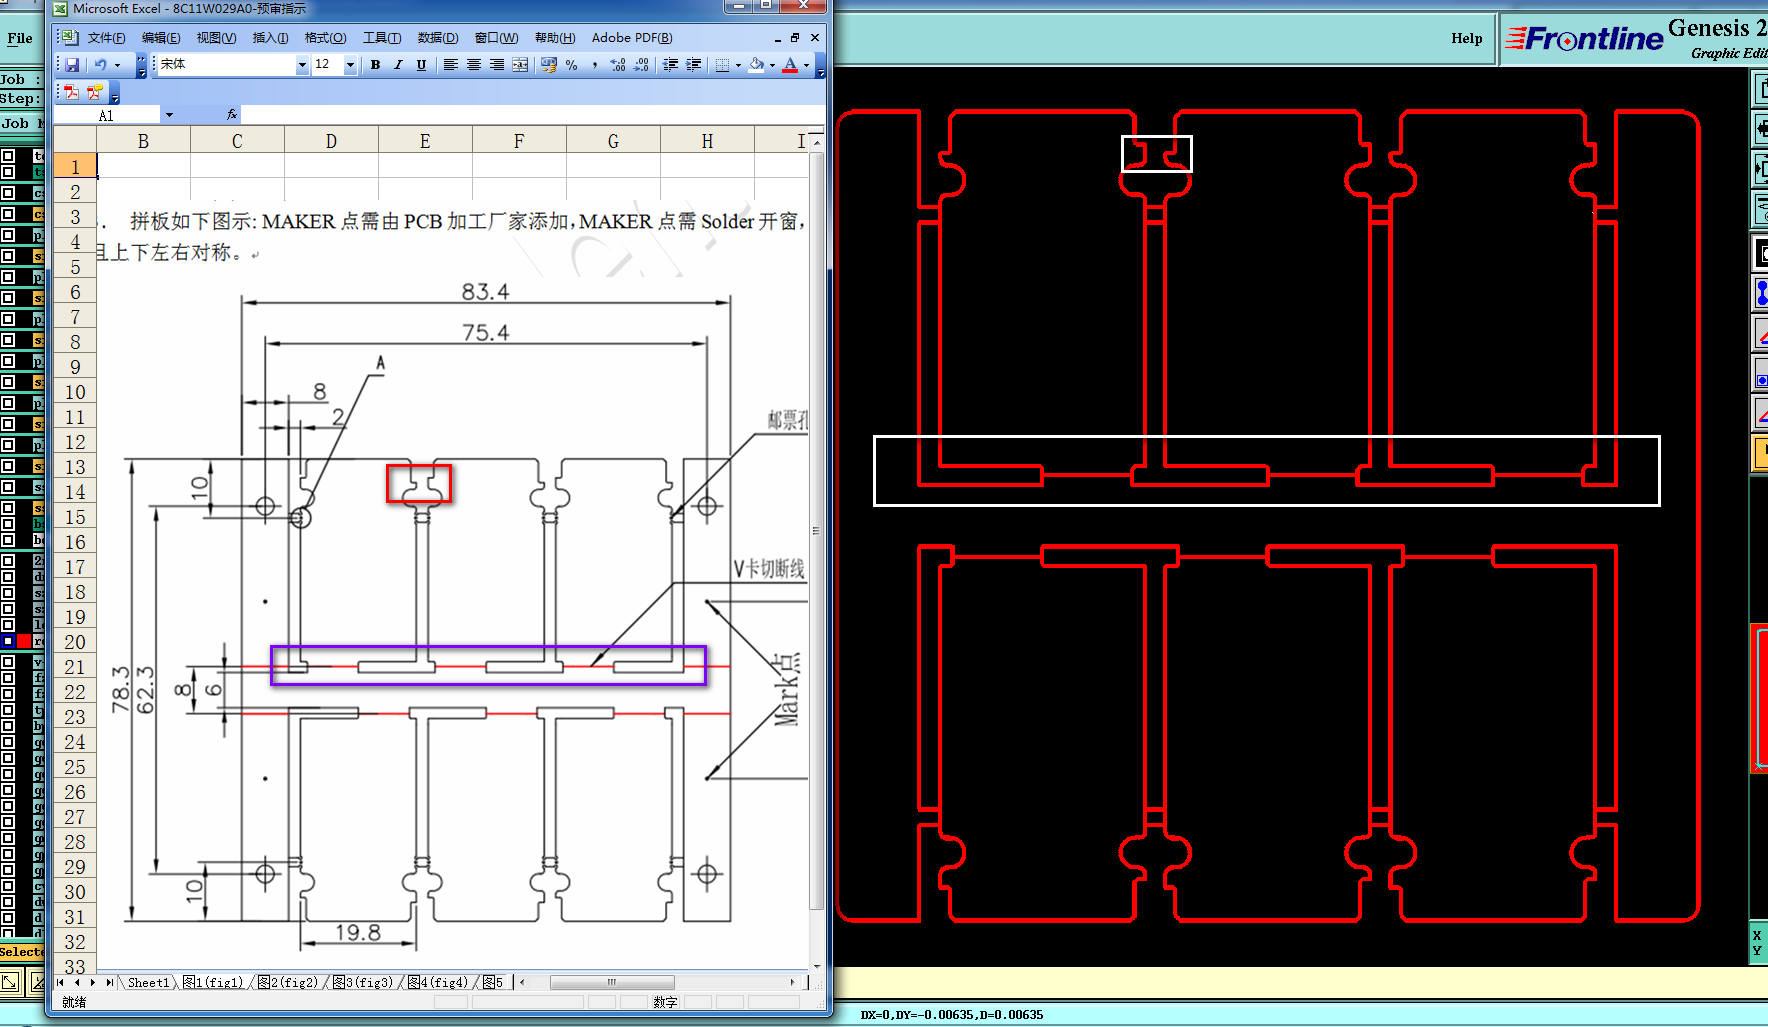The image size is (1768, 1027).
Task: Open the Genesis Help menu
Action: click(x=1467, y=38)
